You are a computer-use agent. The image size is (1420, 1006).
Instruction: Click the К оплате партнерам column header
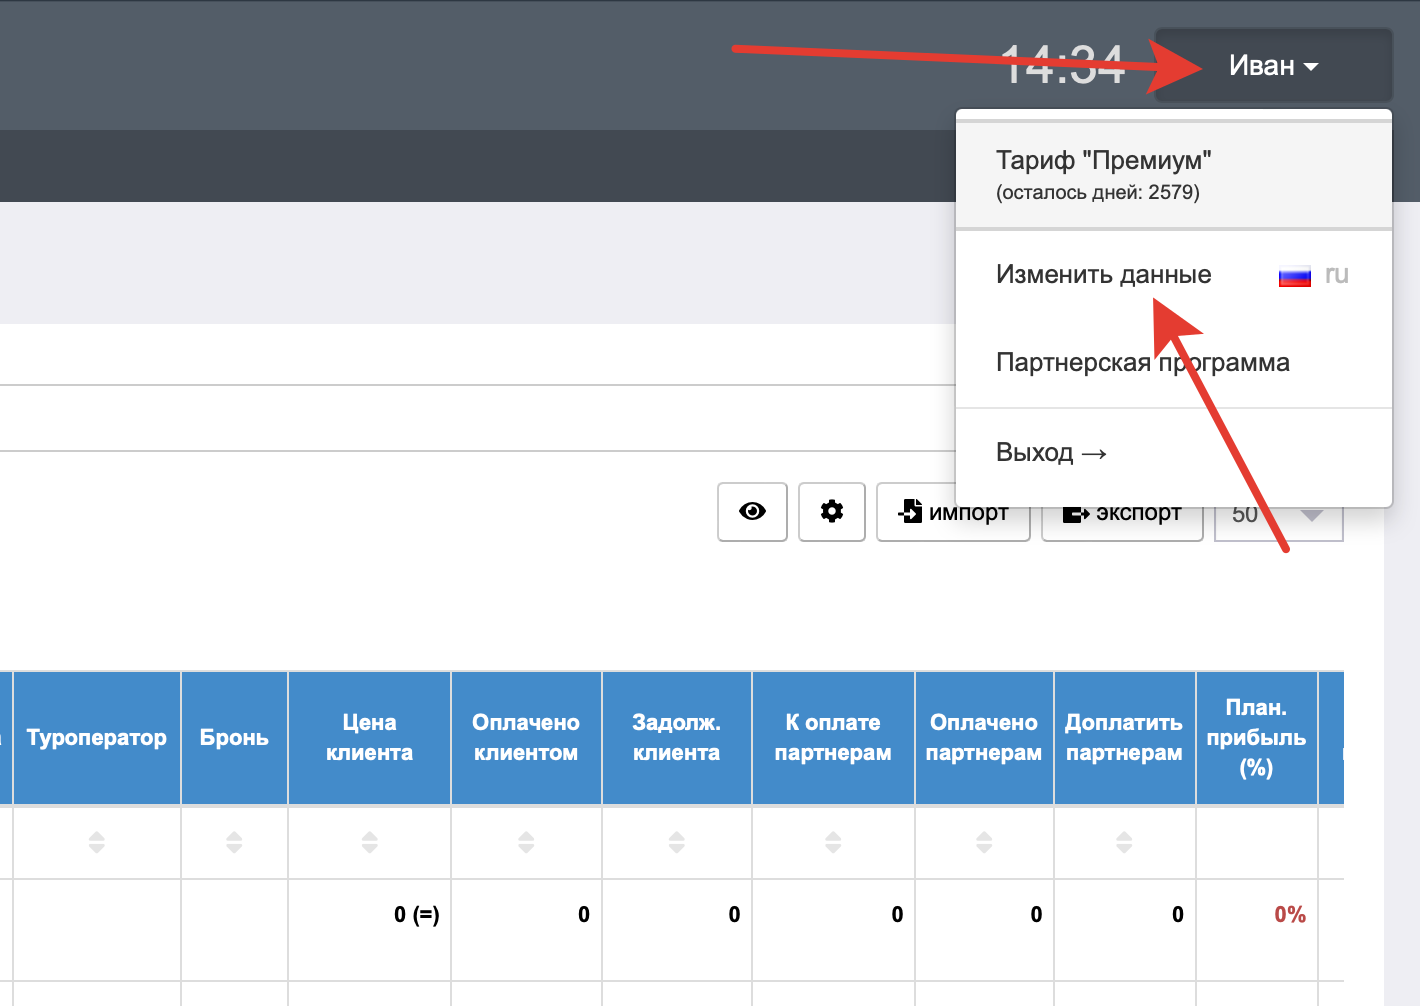pos(833,738)
